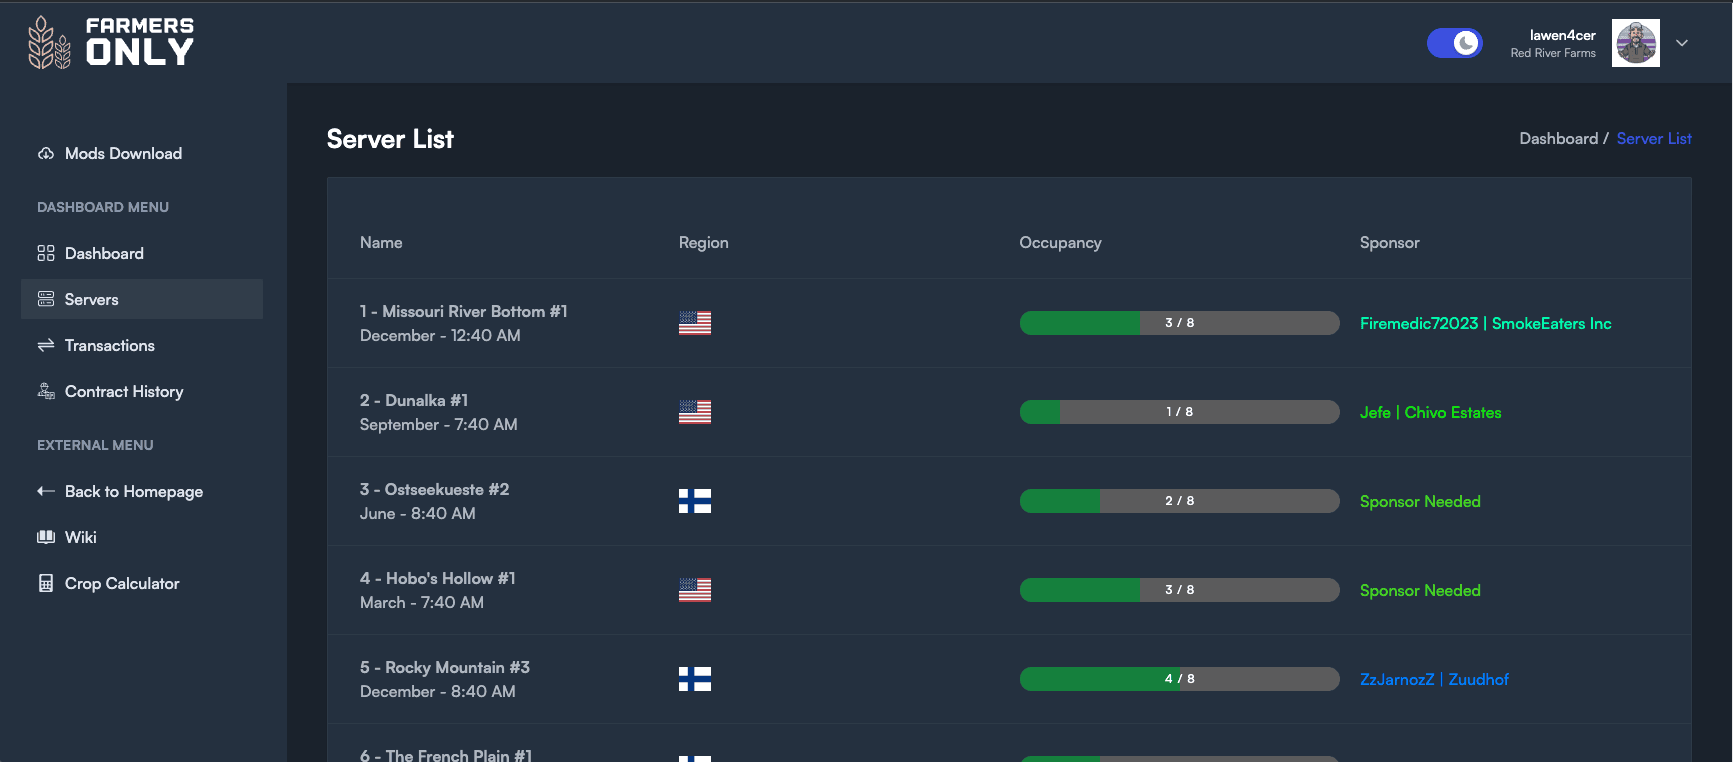Expand the user account chevron dropdown

click(1682, 43)
